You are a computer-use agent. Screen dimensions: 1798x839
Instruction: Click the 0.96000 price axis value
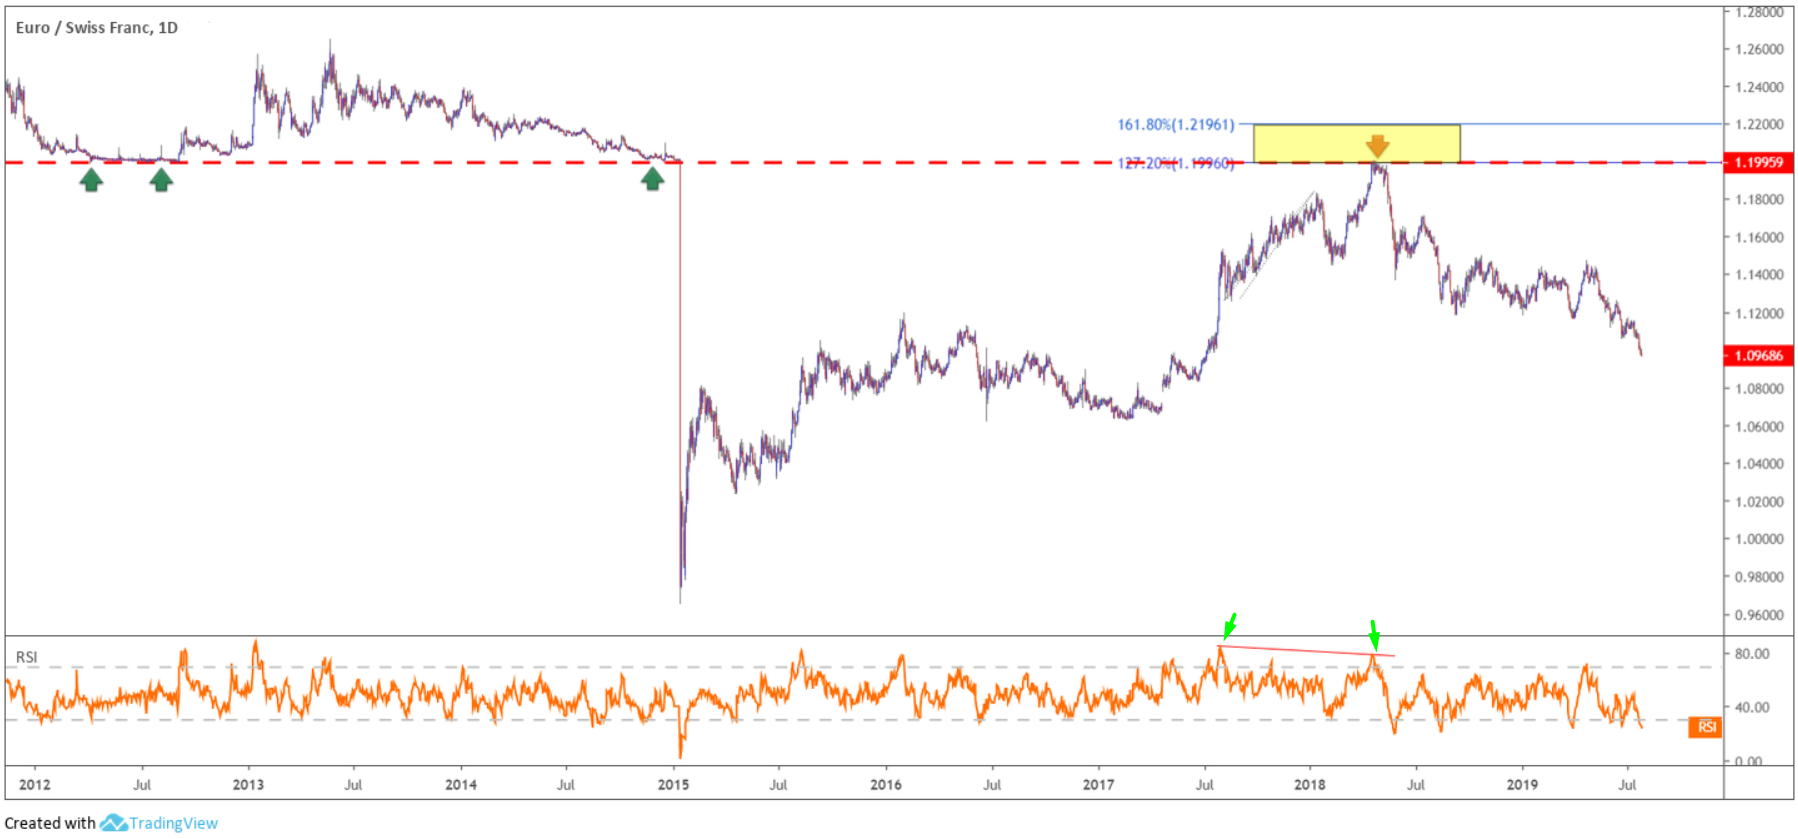click(x=1759, y=615)
